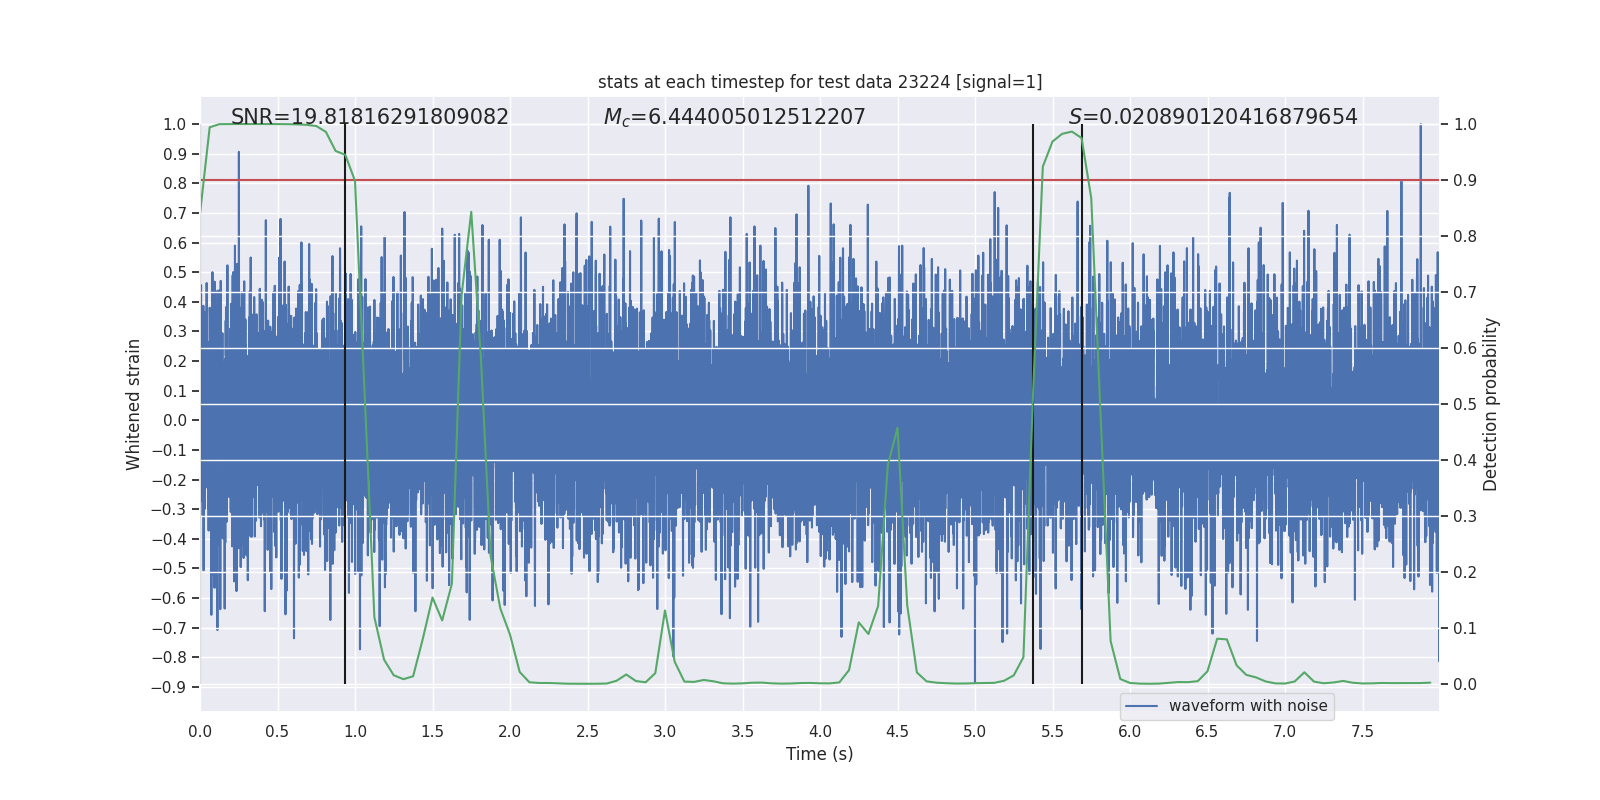Click the black vertical marker near 0.9 s

point(345,404)
